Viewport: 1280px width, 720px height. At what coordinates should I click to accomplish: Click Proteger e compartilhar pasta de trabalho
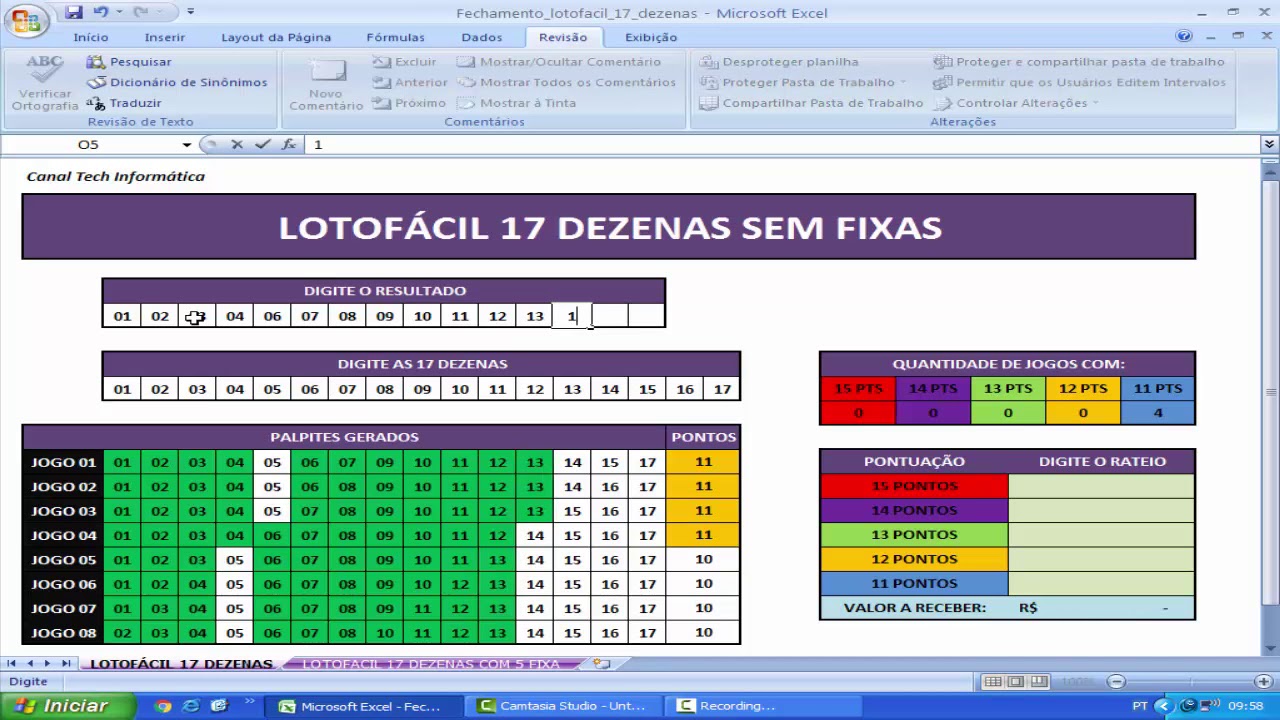tap(1079, 61)
